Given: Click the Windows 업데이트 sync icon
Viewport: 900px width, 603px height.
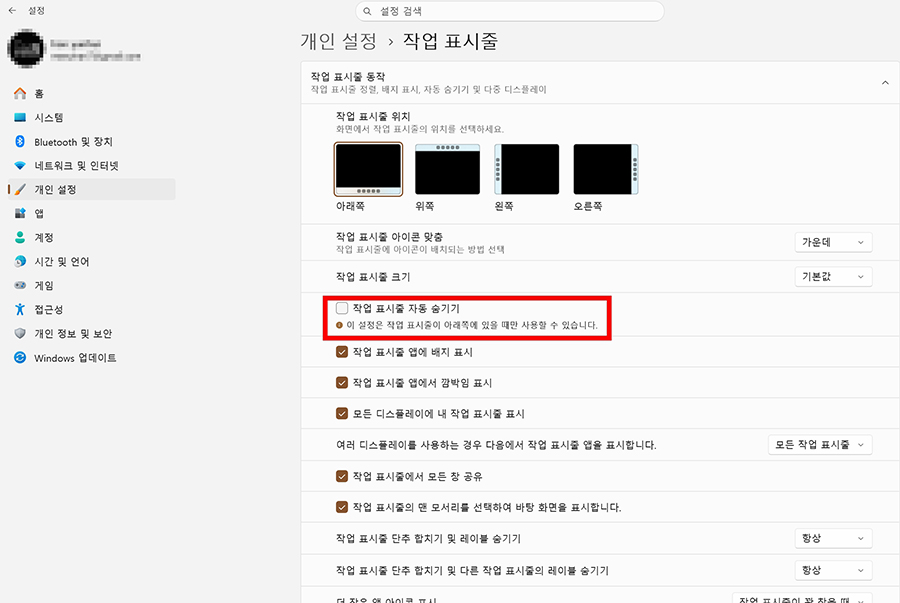Looking at the screenshot, I should click(x=20, y=357).
